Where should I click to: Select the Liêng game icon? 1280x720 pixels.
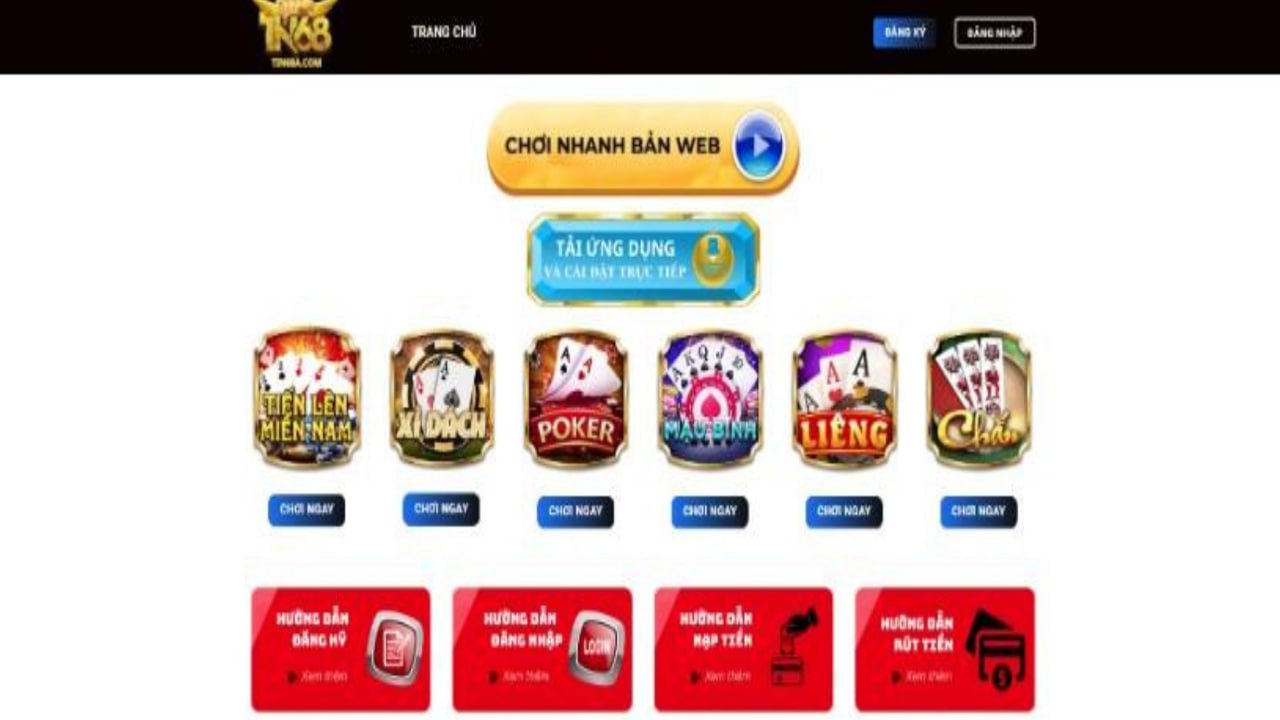(x=844, y=398)
